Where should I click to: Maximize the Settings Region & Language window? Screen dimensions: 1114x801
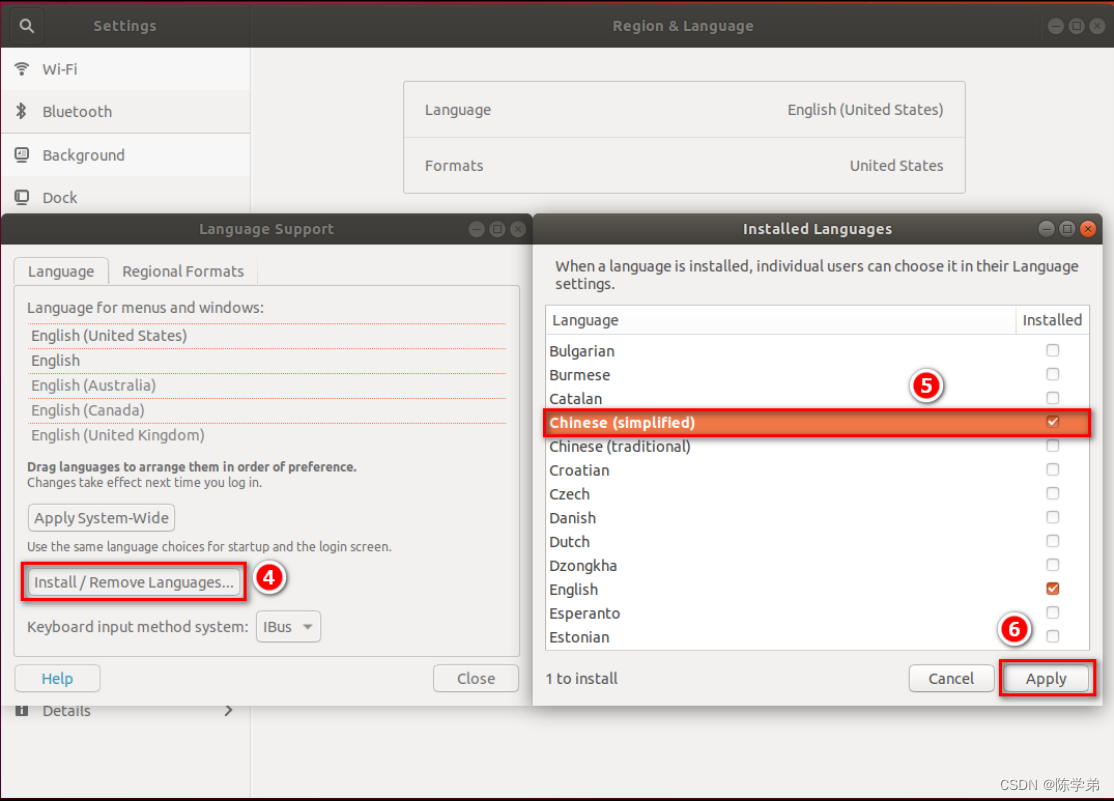coord(1077,26)
